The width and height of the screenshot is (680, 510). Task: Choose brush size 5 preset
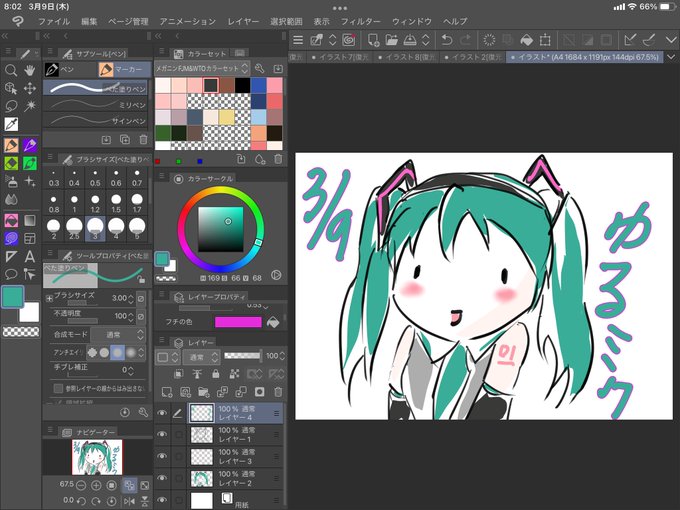[137, 229]
